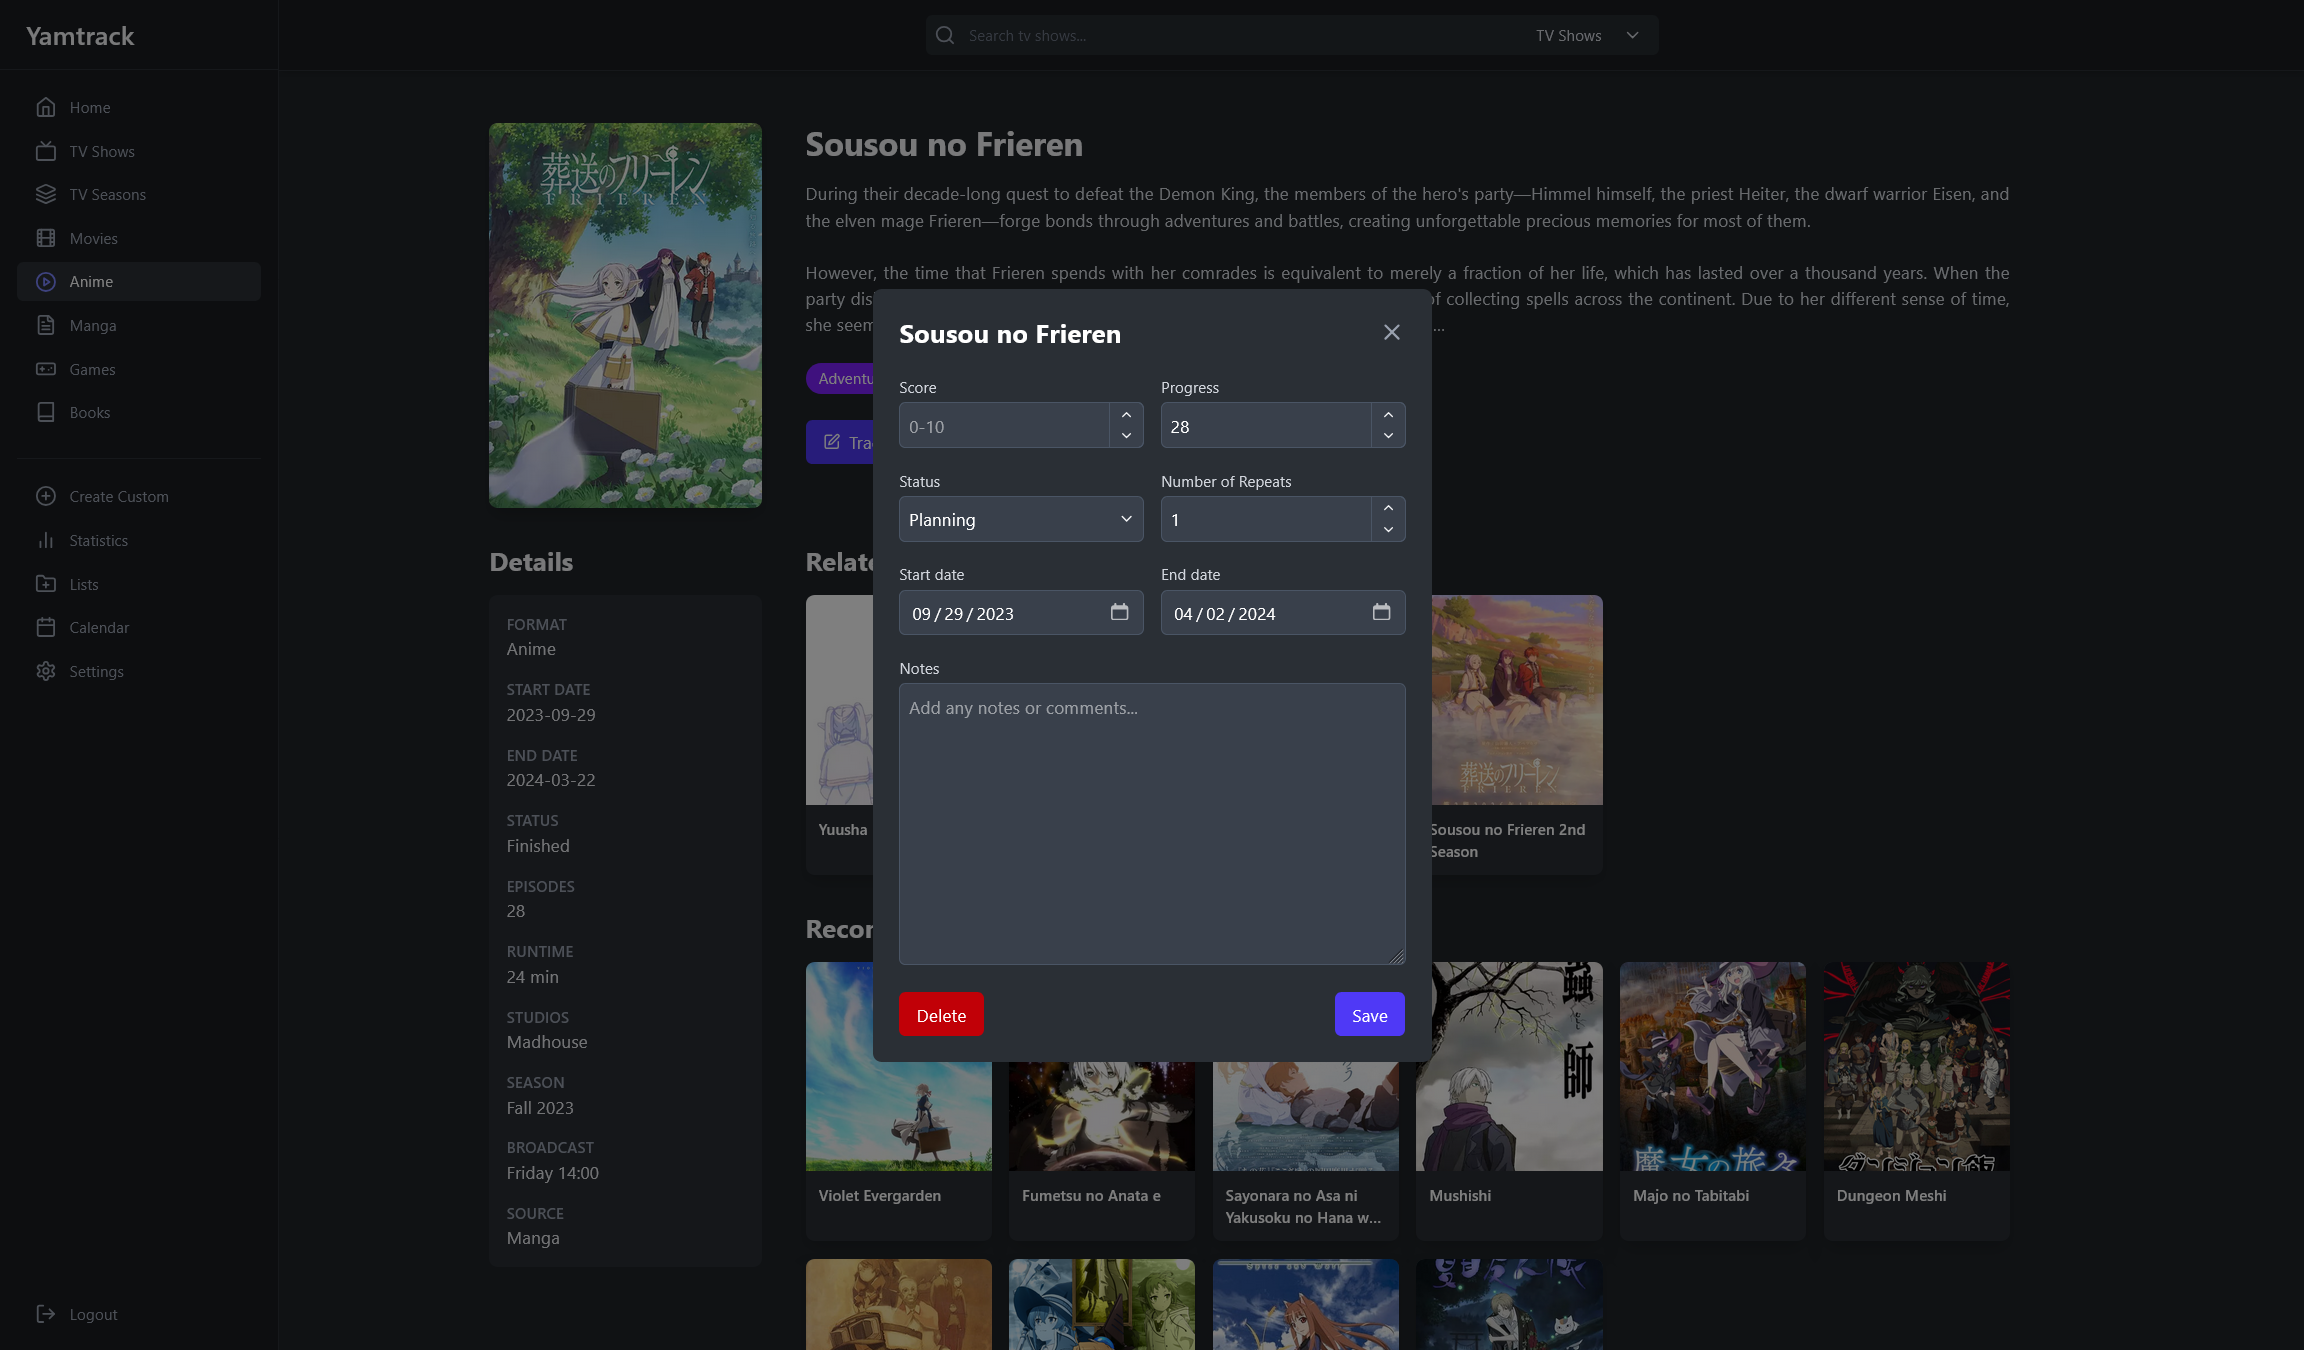Click the Settings gear icon in sidebar
This screenshot has height=1350, width=2305.
coord(46,671)
